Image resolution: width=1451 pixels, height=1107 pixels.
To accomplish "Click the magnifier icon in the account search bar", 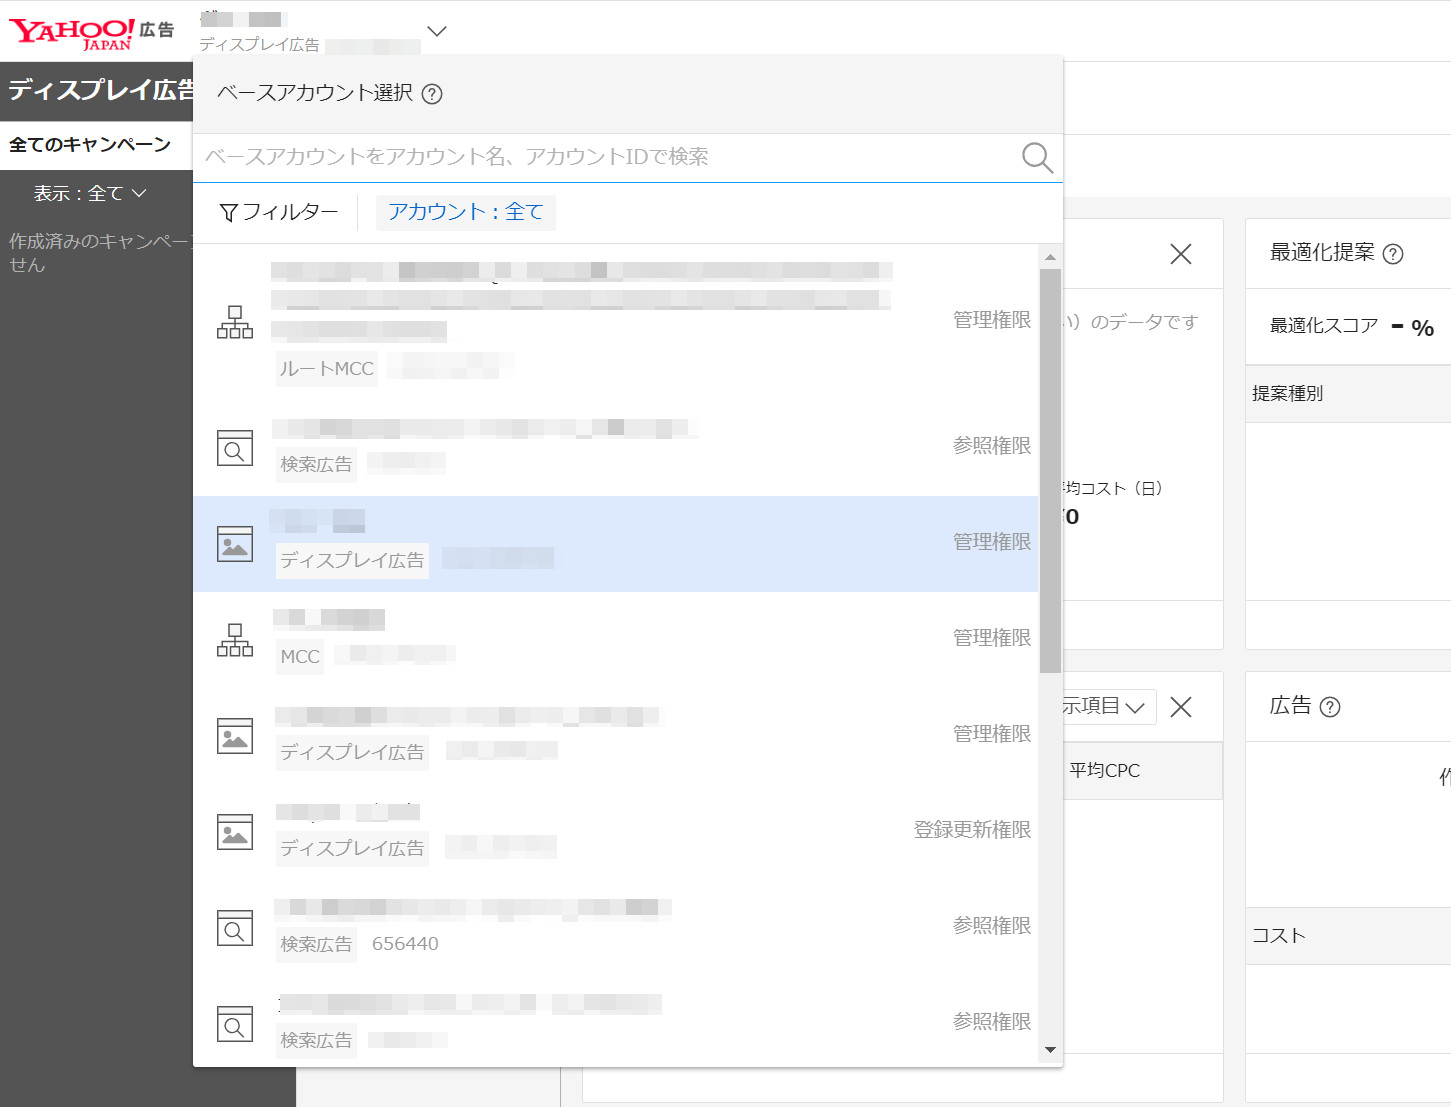I will pos(1036,157).
